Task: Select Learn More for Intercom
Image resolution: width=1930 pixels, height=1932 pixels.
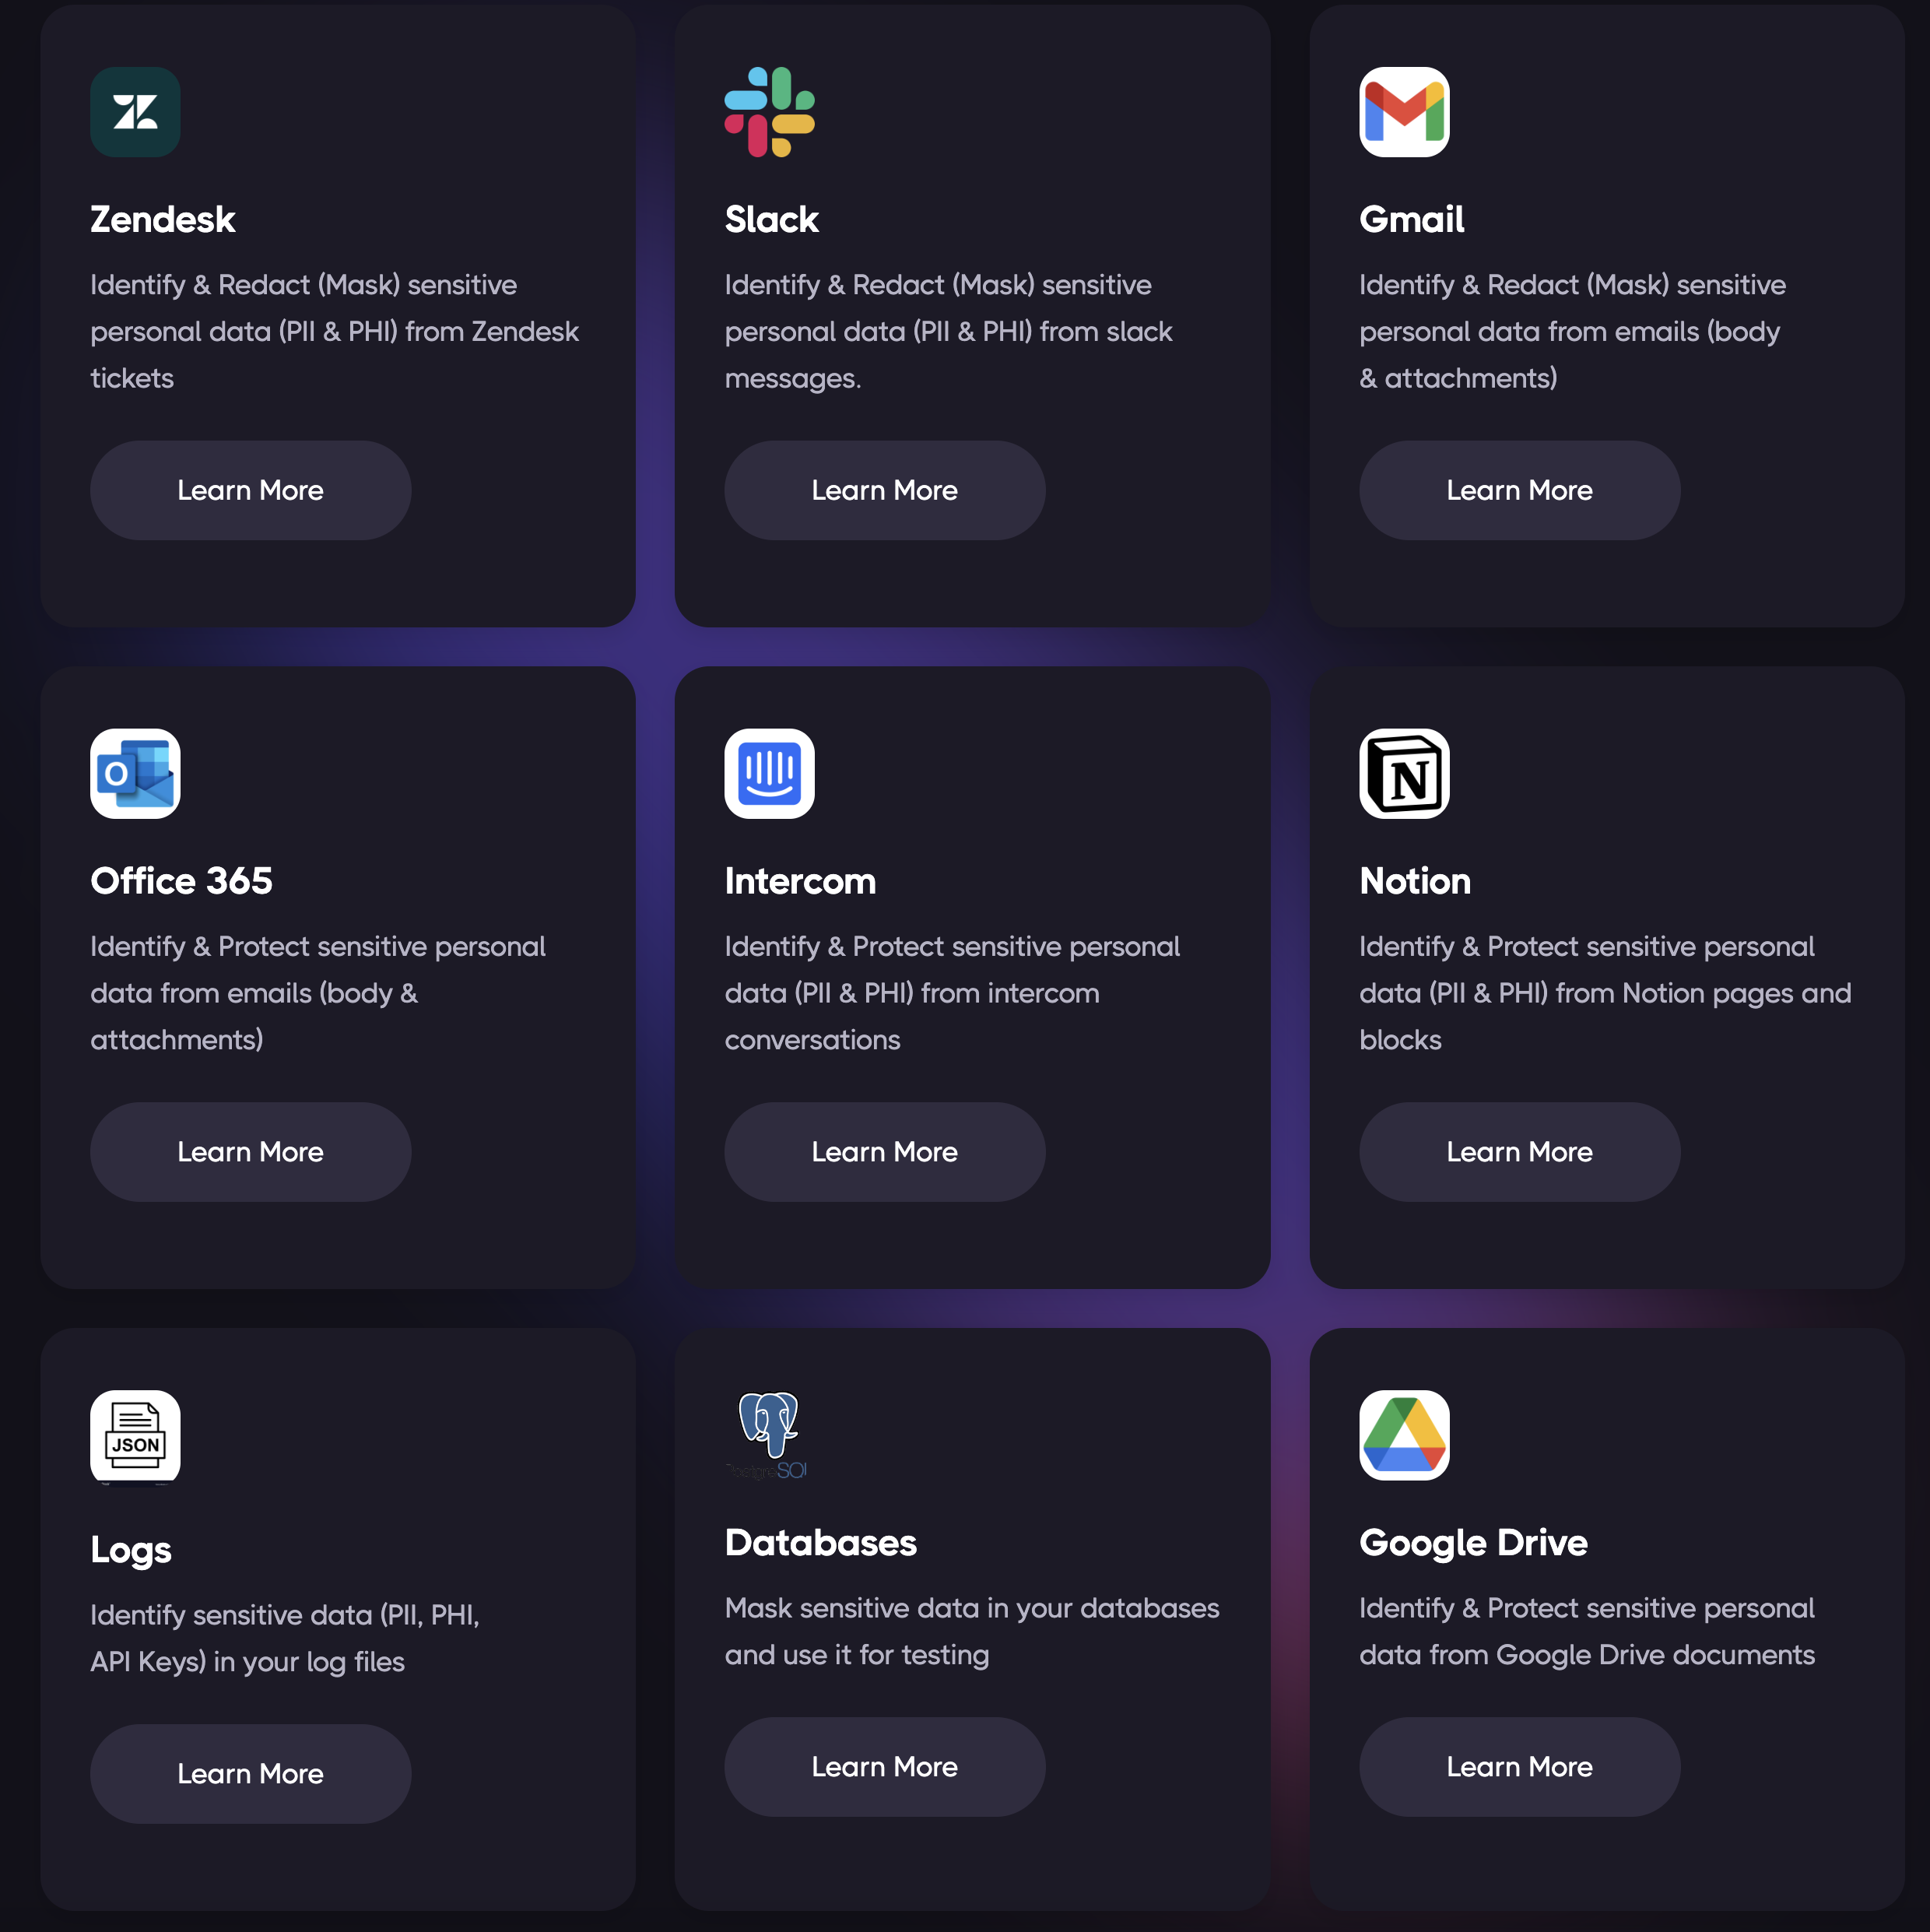Action: pyautogui.click(x=884, y=1152)
